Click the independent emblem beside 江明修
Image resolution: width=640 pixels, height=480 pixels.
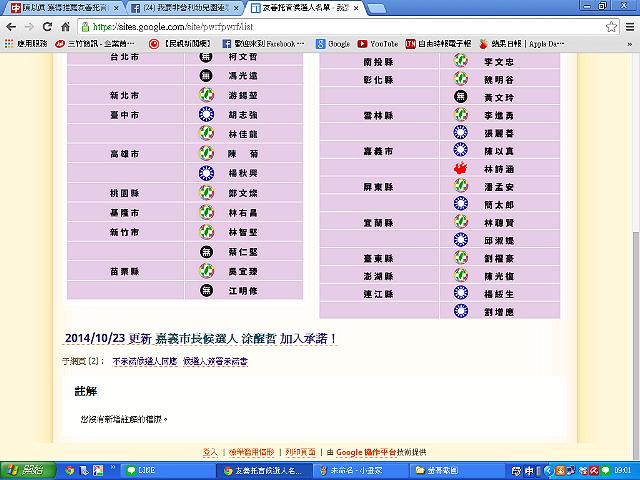point(206,290)
